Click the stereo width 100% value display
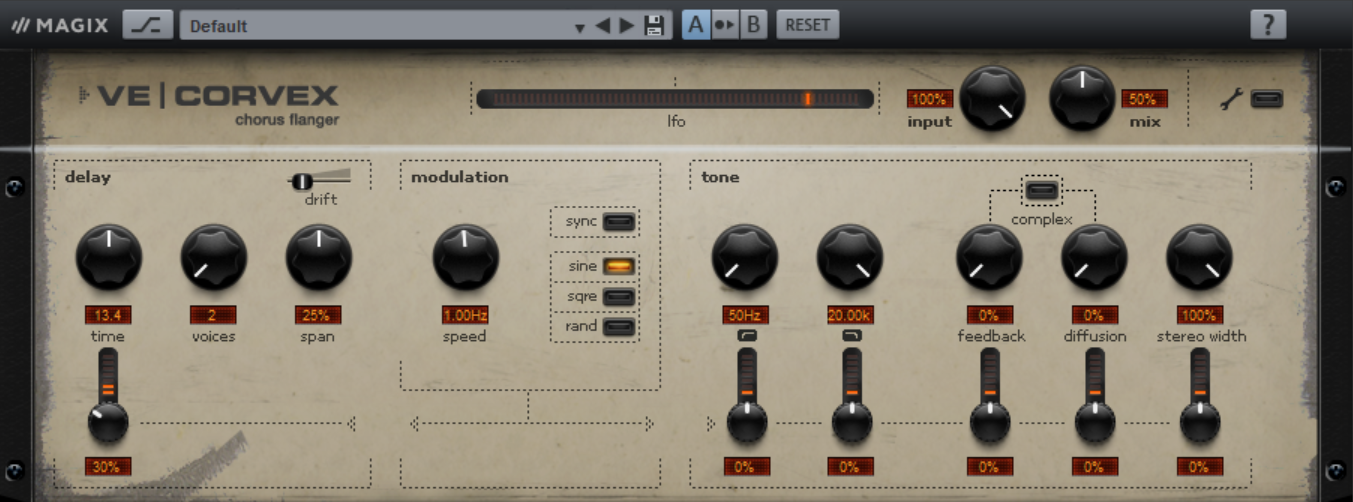The image size is (1353, 502). (1200, 315)
